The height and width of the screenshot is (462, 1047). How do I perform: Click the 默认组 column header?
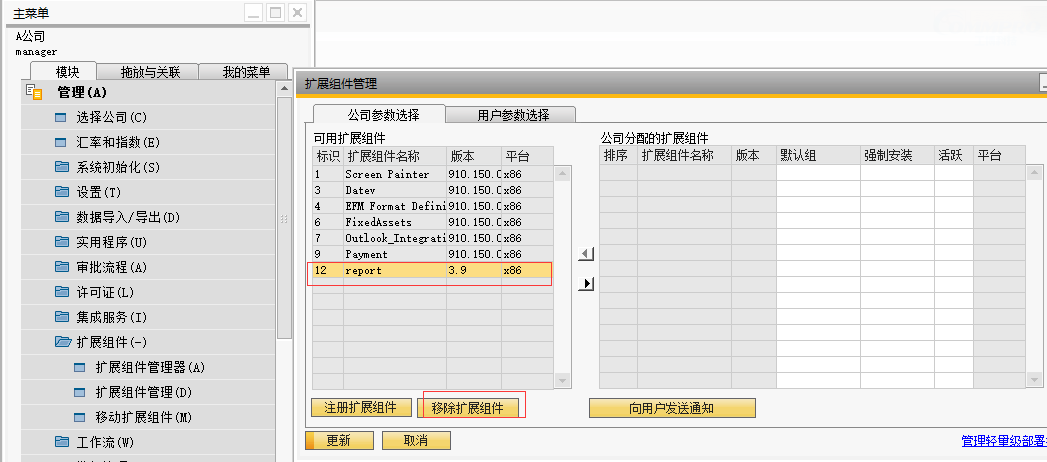(x=818, y=156)
